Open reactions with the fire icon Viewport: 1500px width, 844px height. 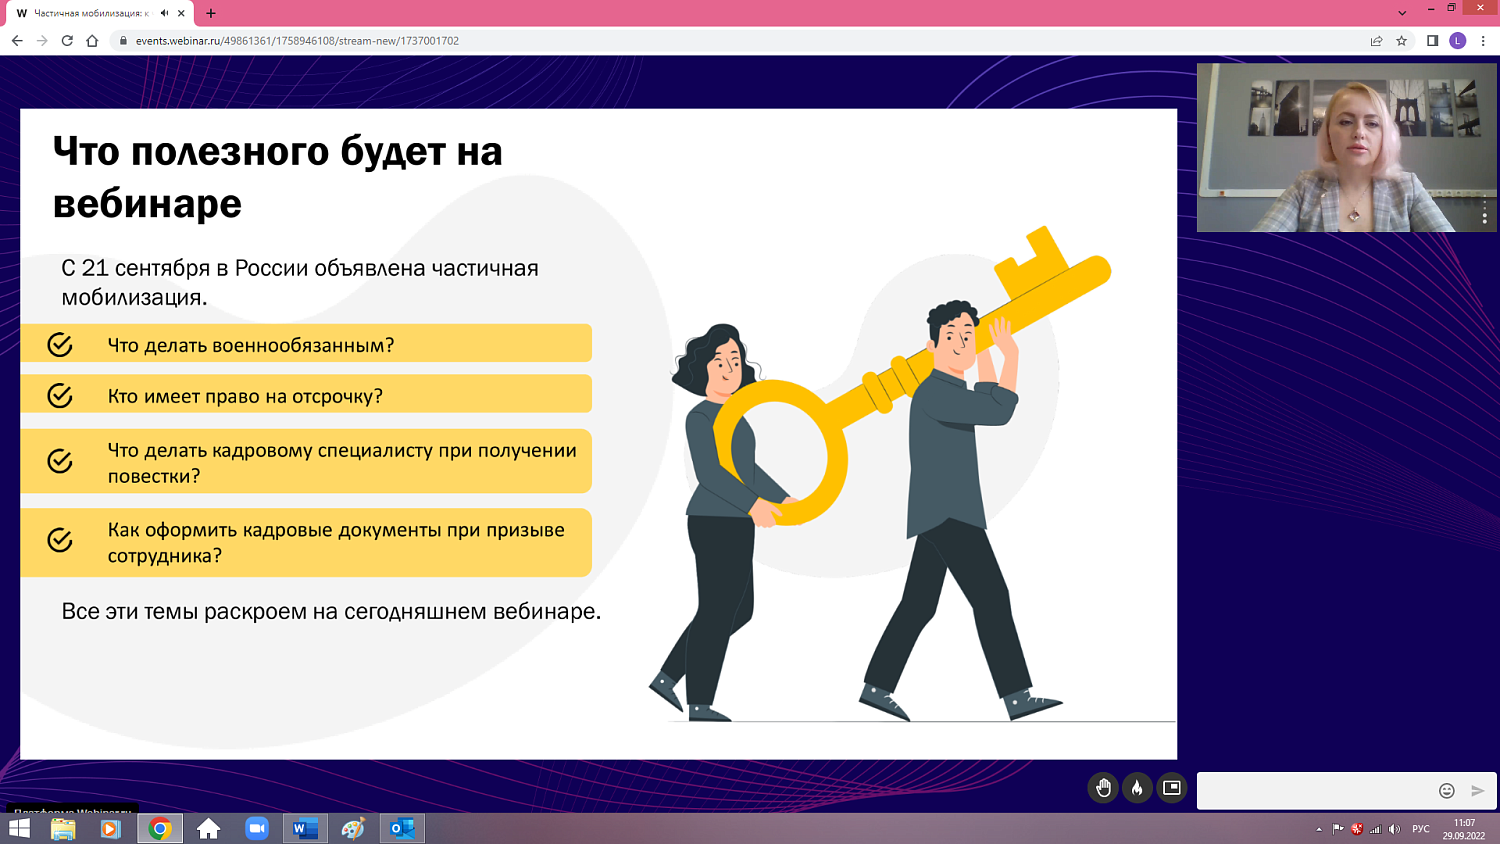coord(1136,788)
